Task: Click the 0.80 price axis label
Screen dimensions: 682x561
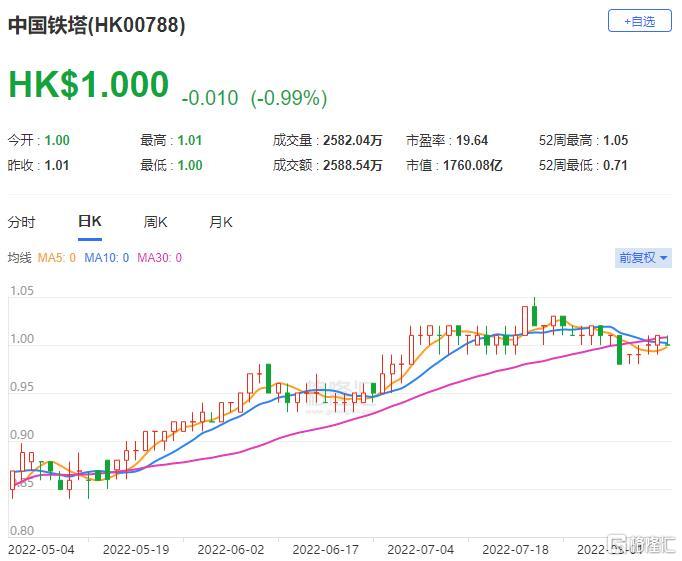Action: 22,531
